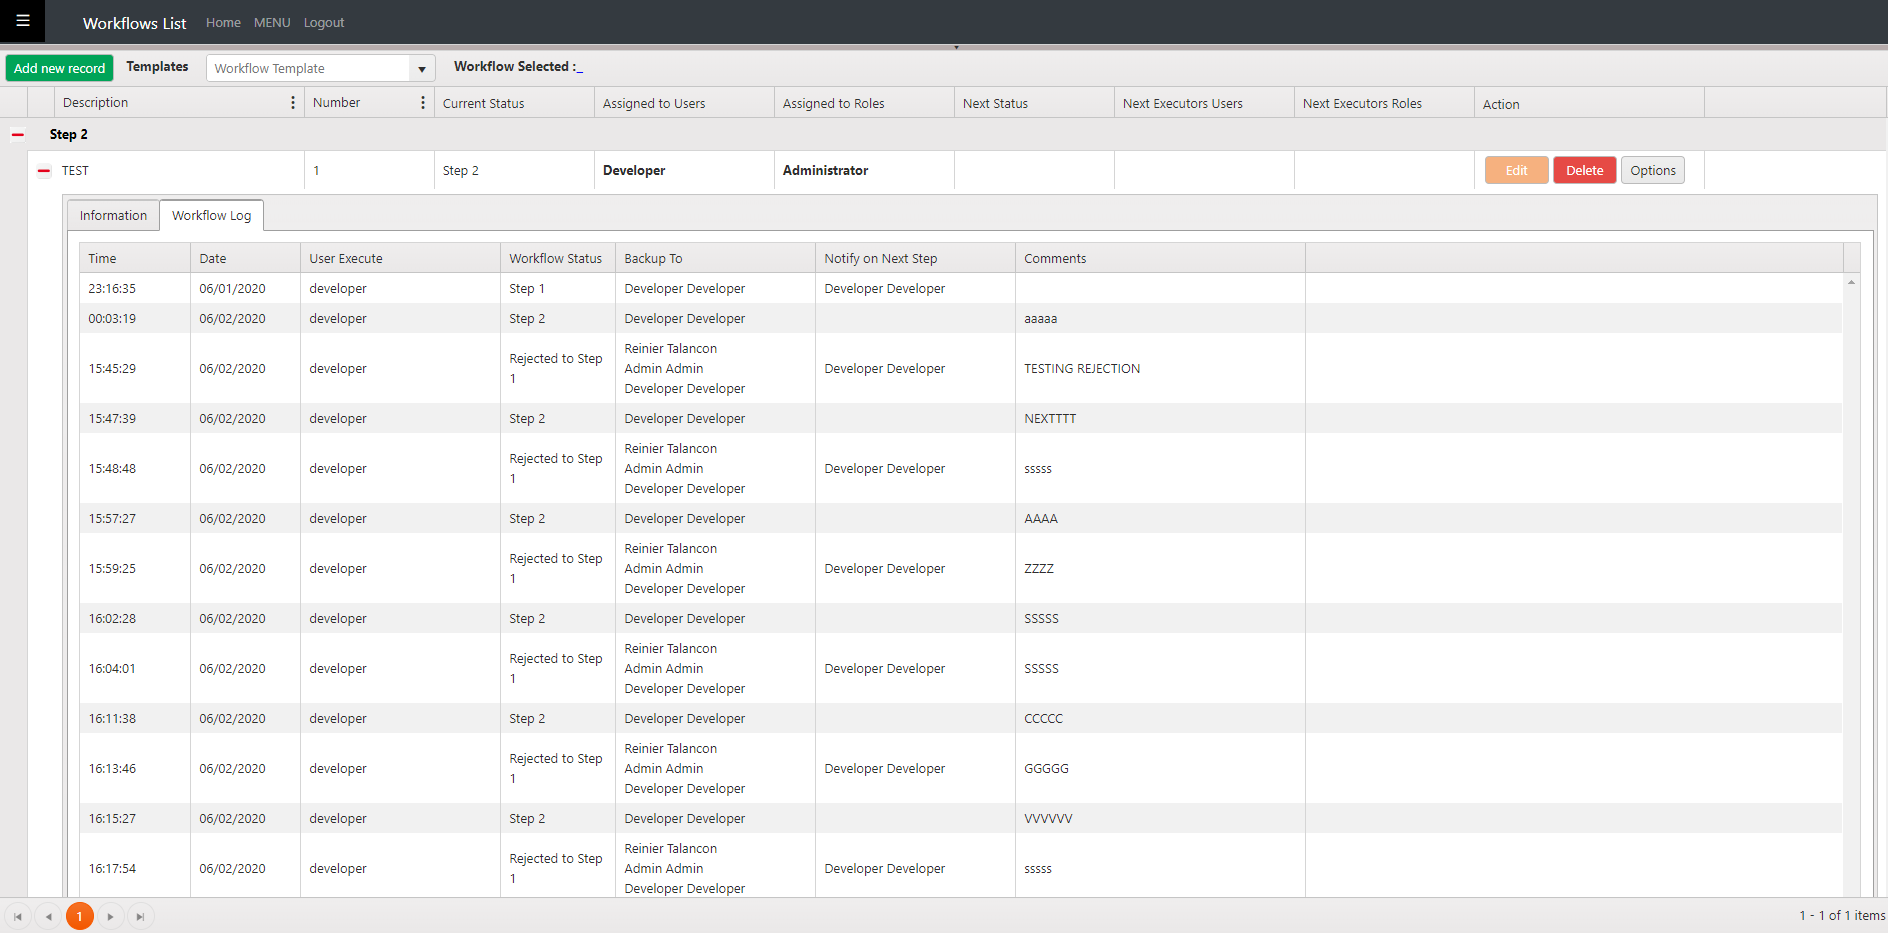1888x933 pixels.
Task: Open the Workflow Template dropdown arrow
Action: click(x=422, y=69)
